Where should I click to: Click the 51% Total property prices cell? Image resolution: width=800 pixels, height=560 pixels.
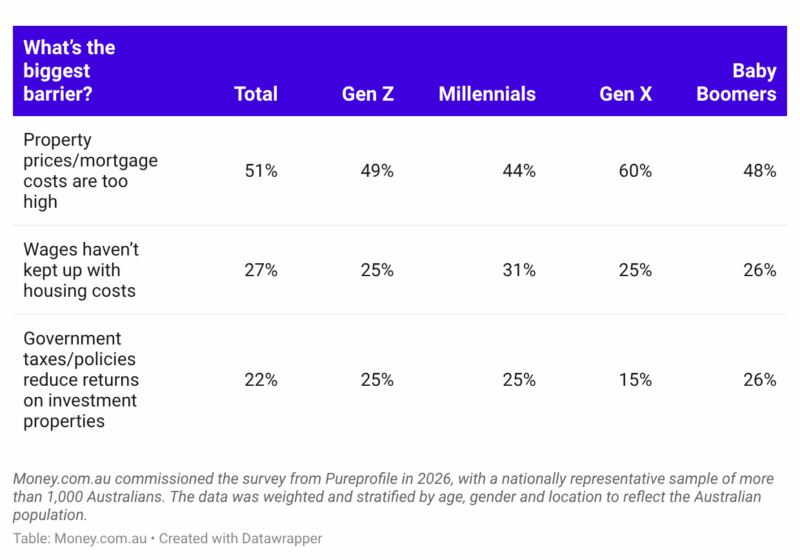(x=261, y=171)
